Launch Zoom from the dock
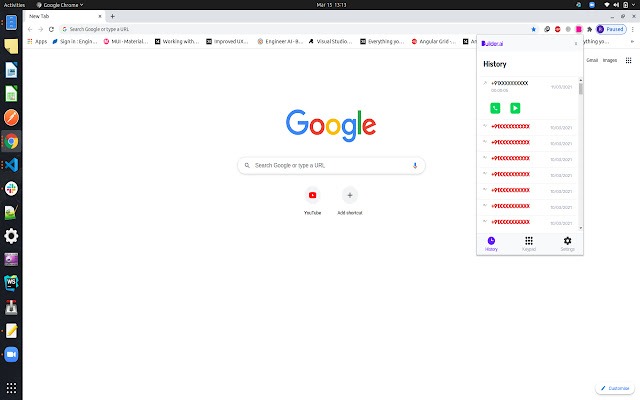640x400 pixels. click(x=11, y=354)
